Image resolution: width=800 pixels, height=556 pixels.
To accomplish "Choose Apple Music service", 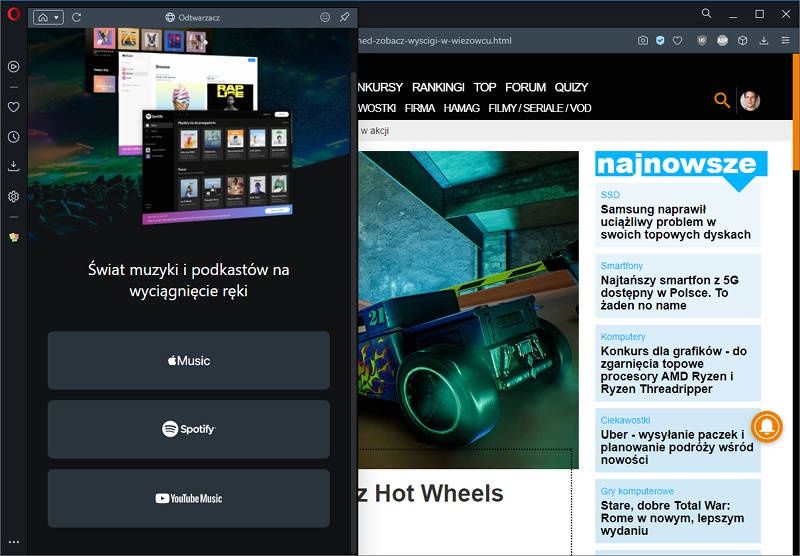I will (189, 361).
